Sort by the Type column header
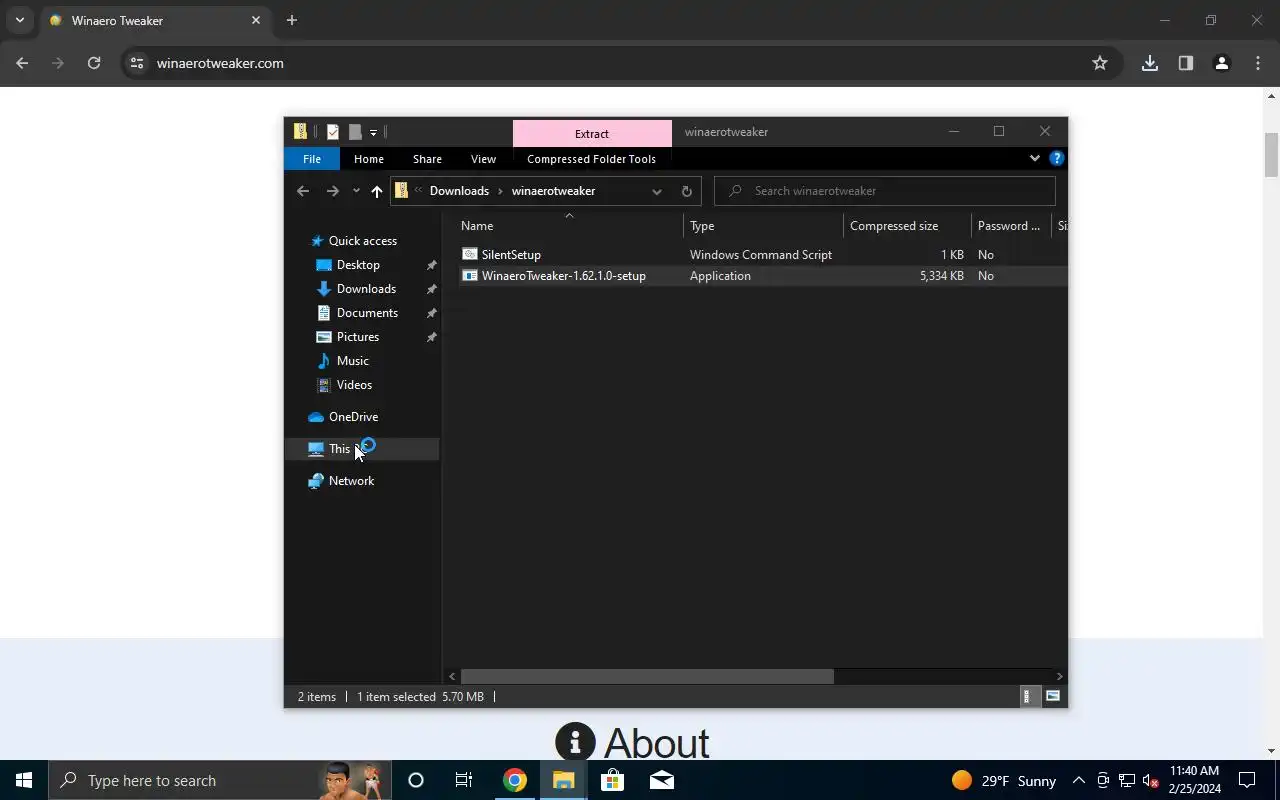This screenshot has height=800, width=1280. pos(763,226)
